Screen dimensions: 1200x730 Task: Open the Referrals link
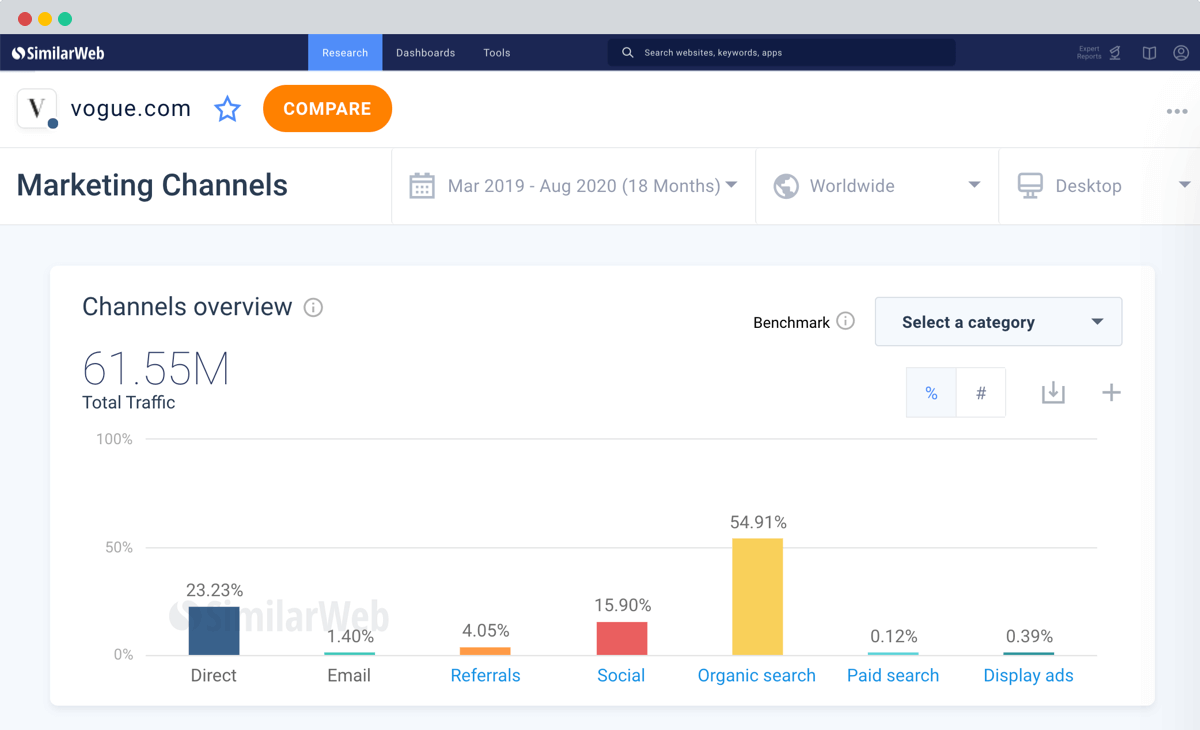485,676
